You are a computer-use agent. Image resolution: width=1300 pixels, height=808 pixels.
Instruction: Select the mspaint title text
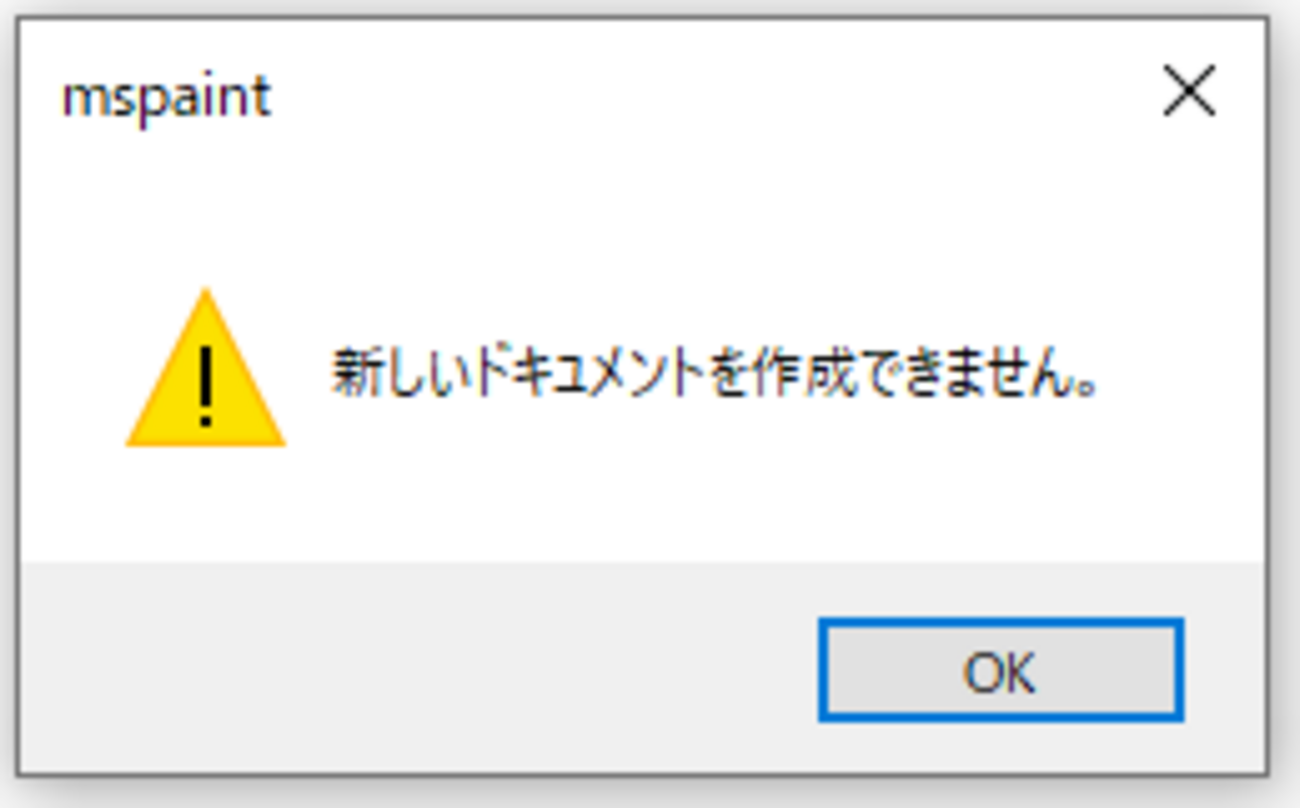point(166,97)
